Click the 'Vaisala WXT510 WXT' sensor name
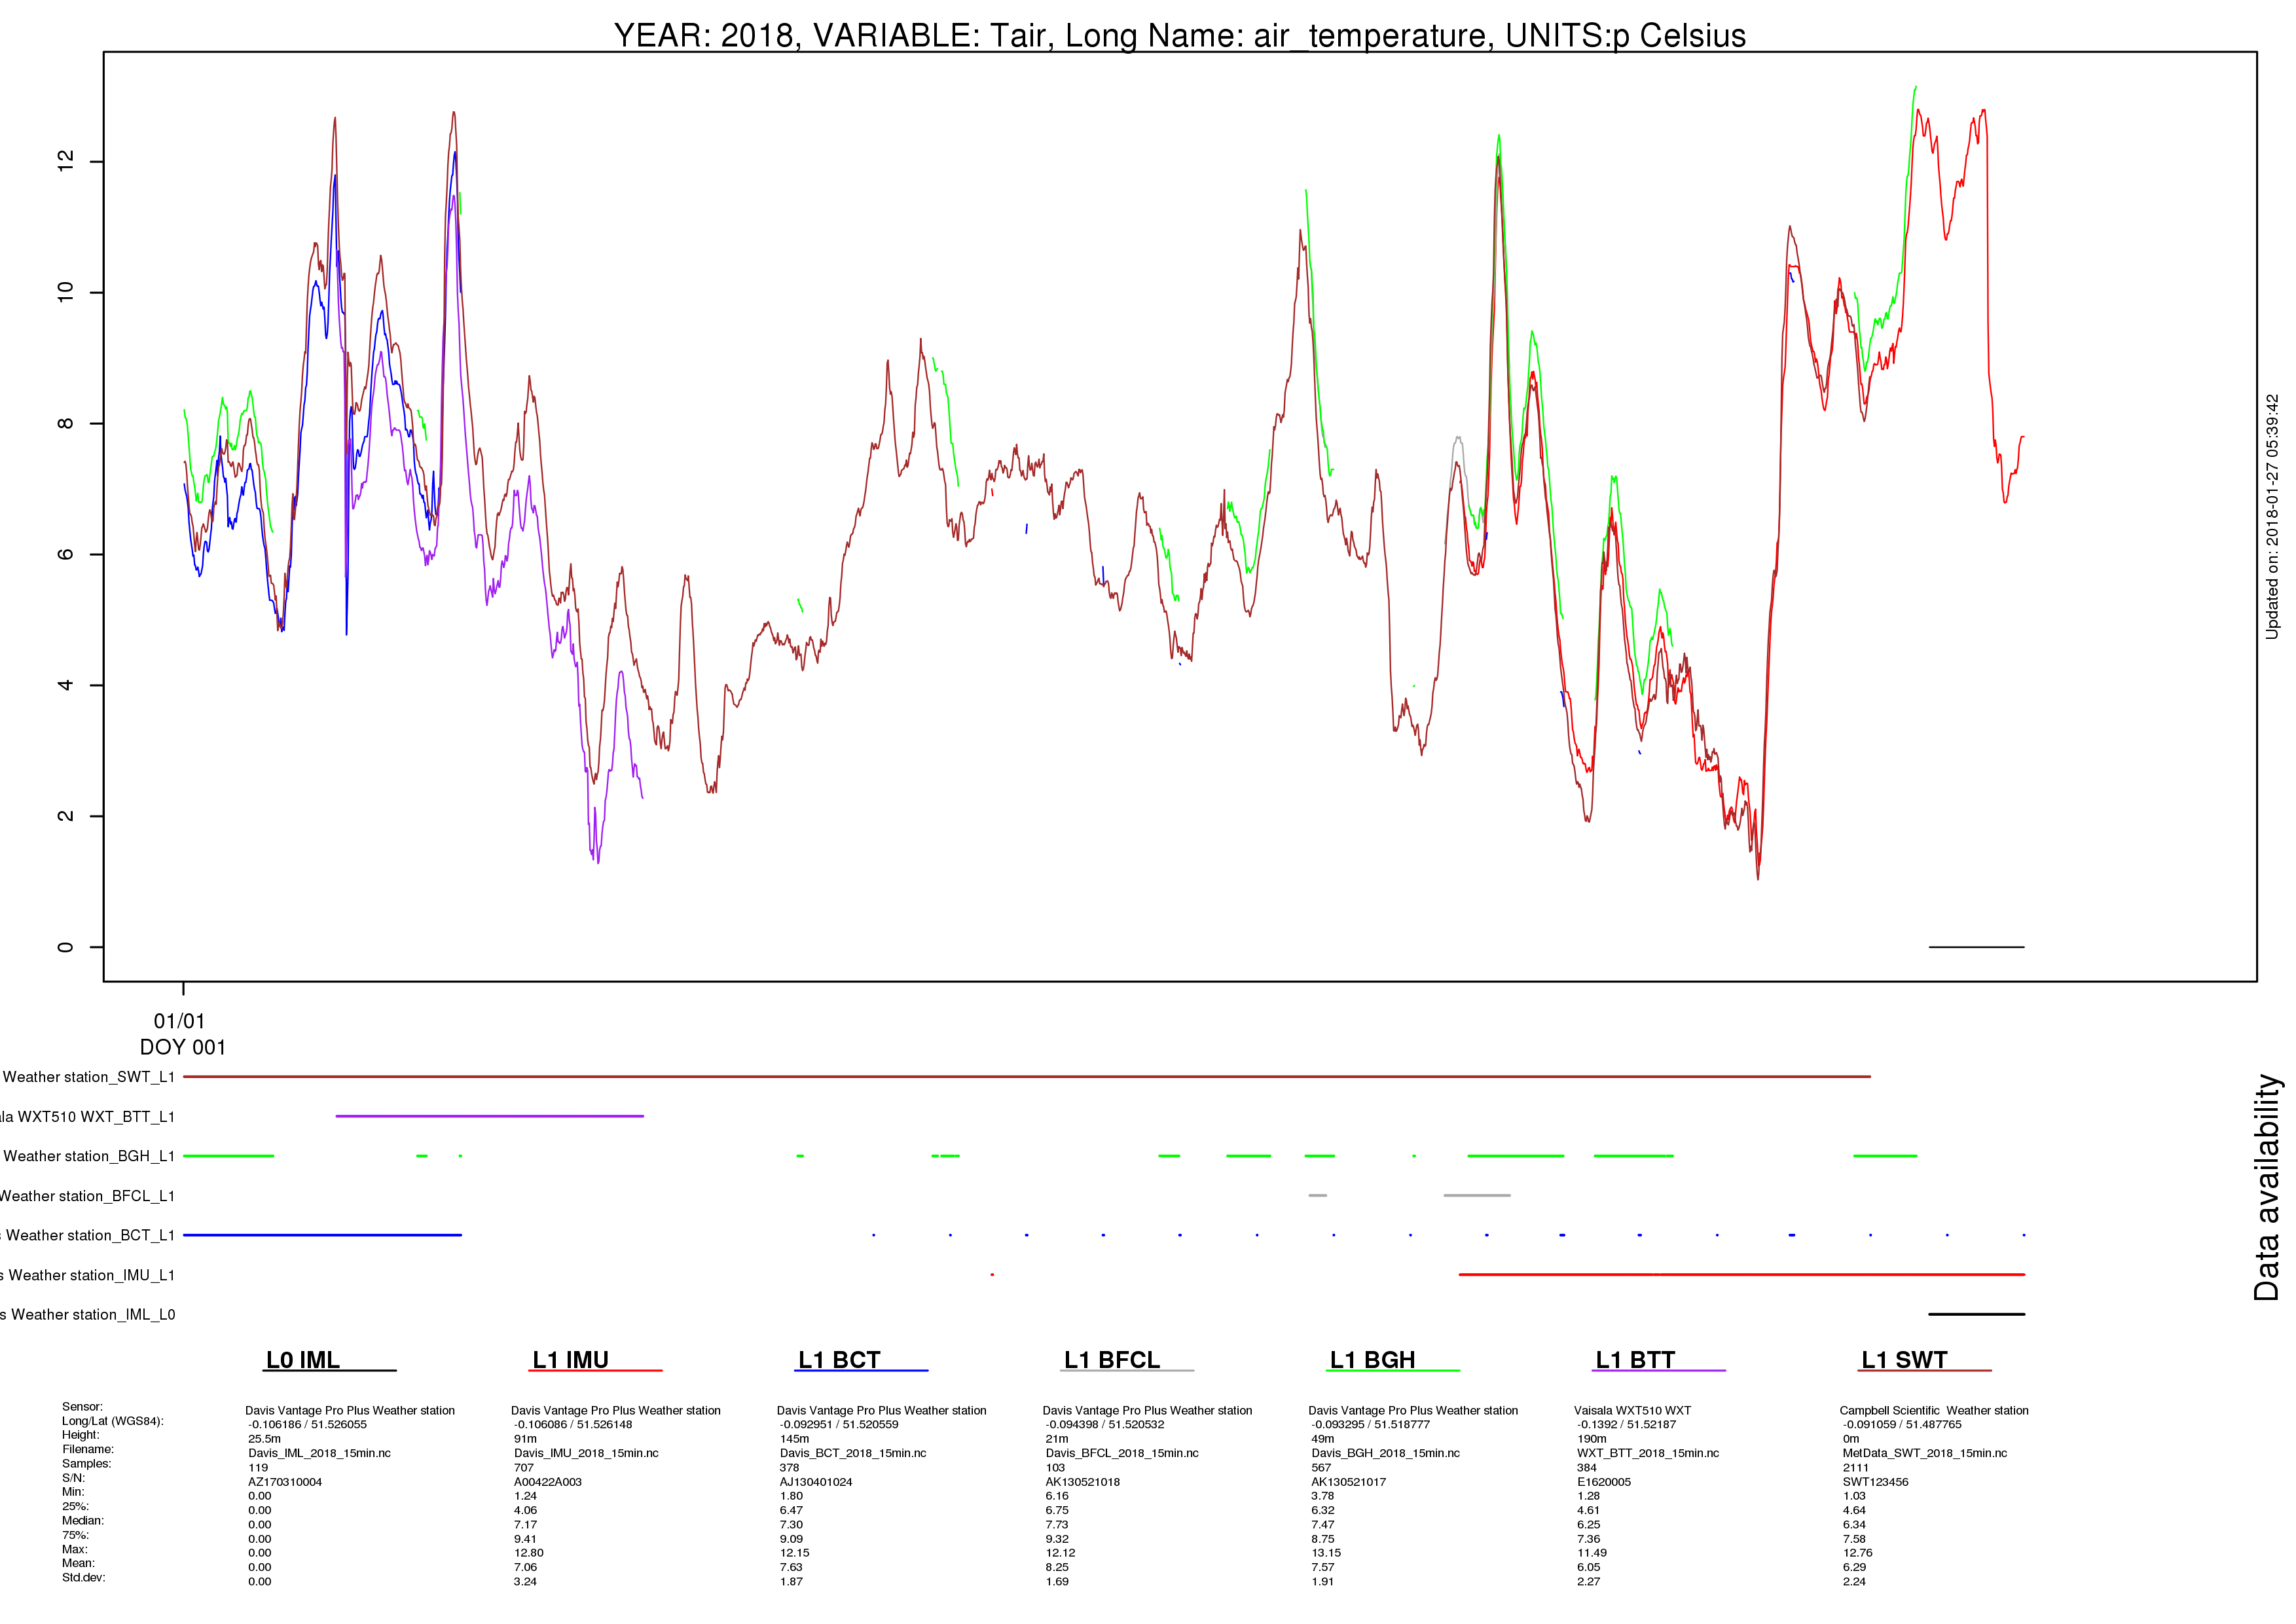 (x=1632, y=1411)
